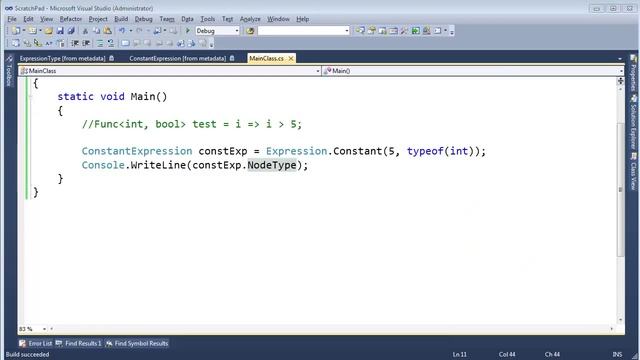Click the Cut scissors icon
640x360 pixels.
(x=85, y=31)
